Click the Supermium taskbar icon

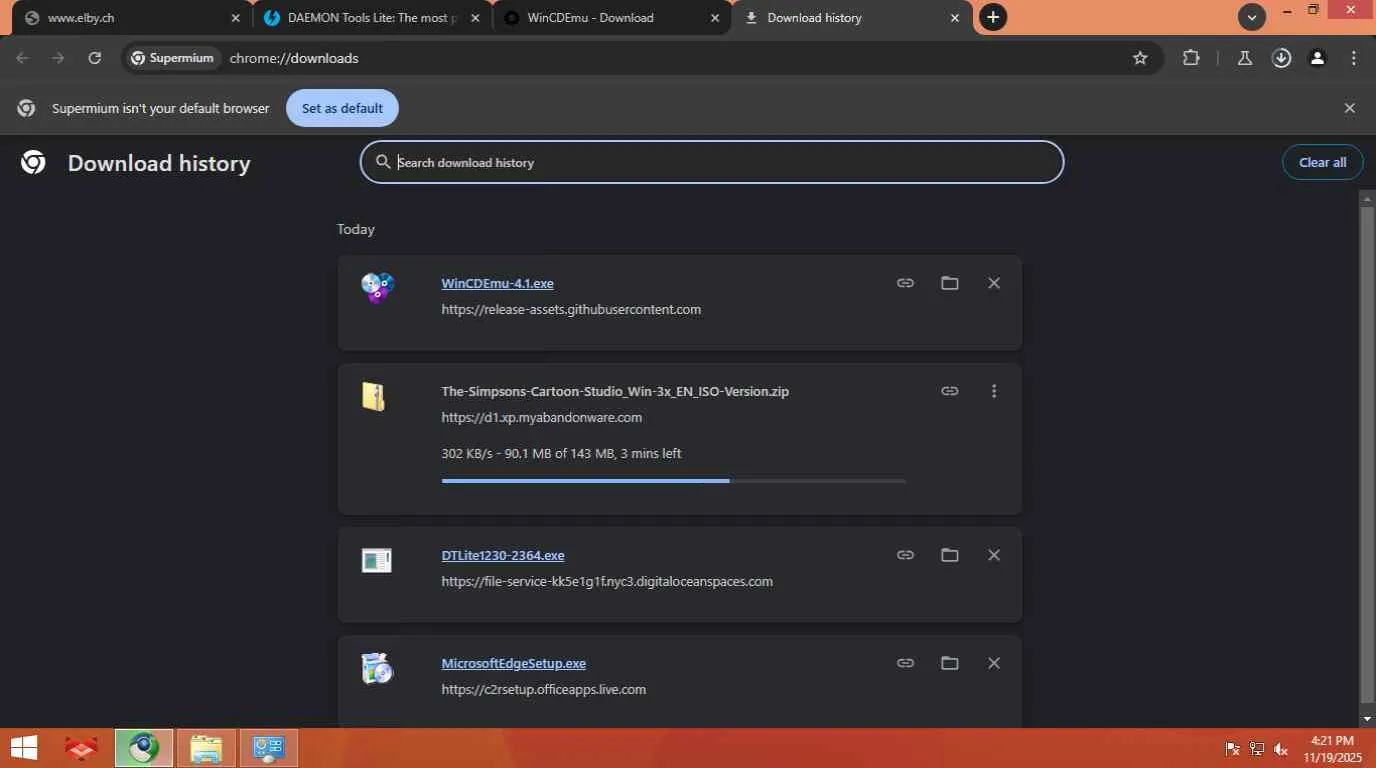(x=144, y=748)
